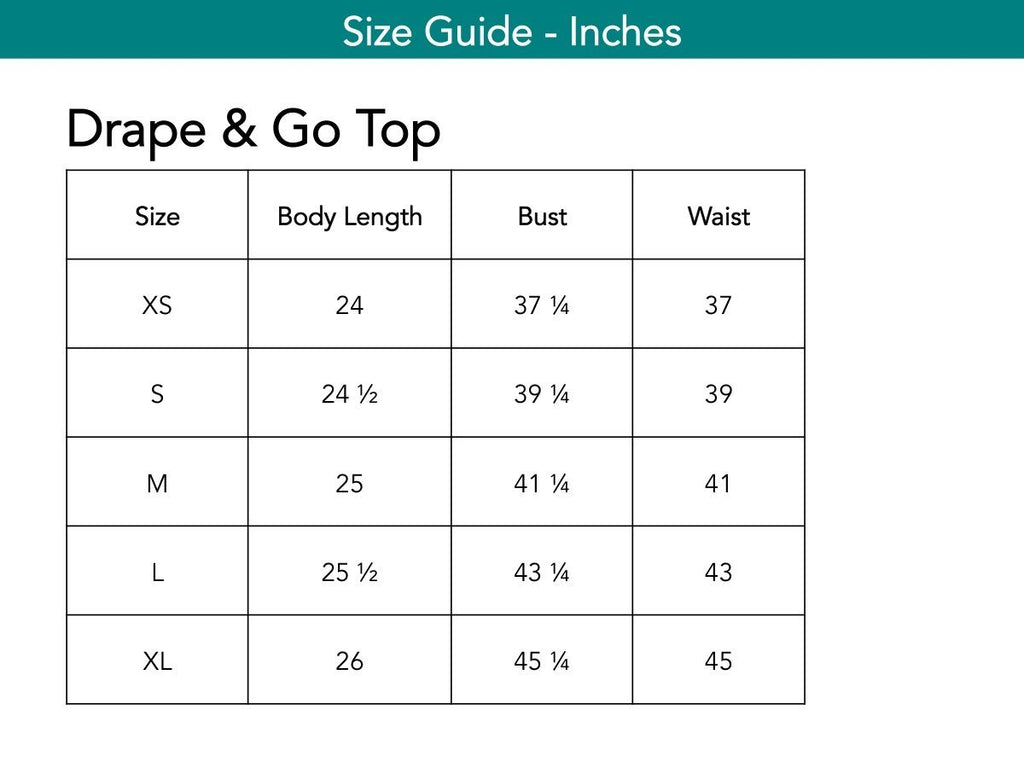Select the L size cell
1024x768 pixels.
pyautogui.click(x=157, y=572)
